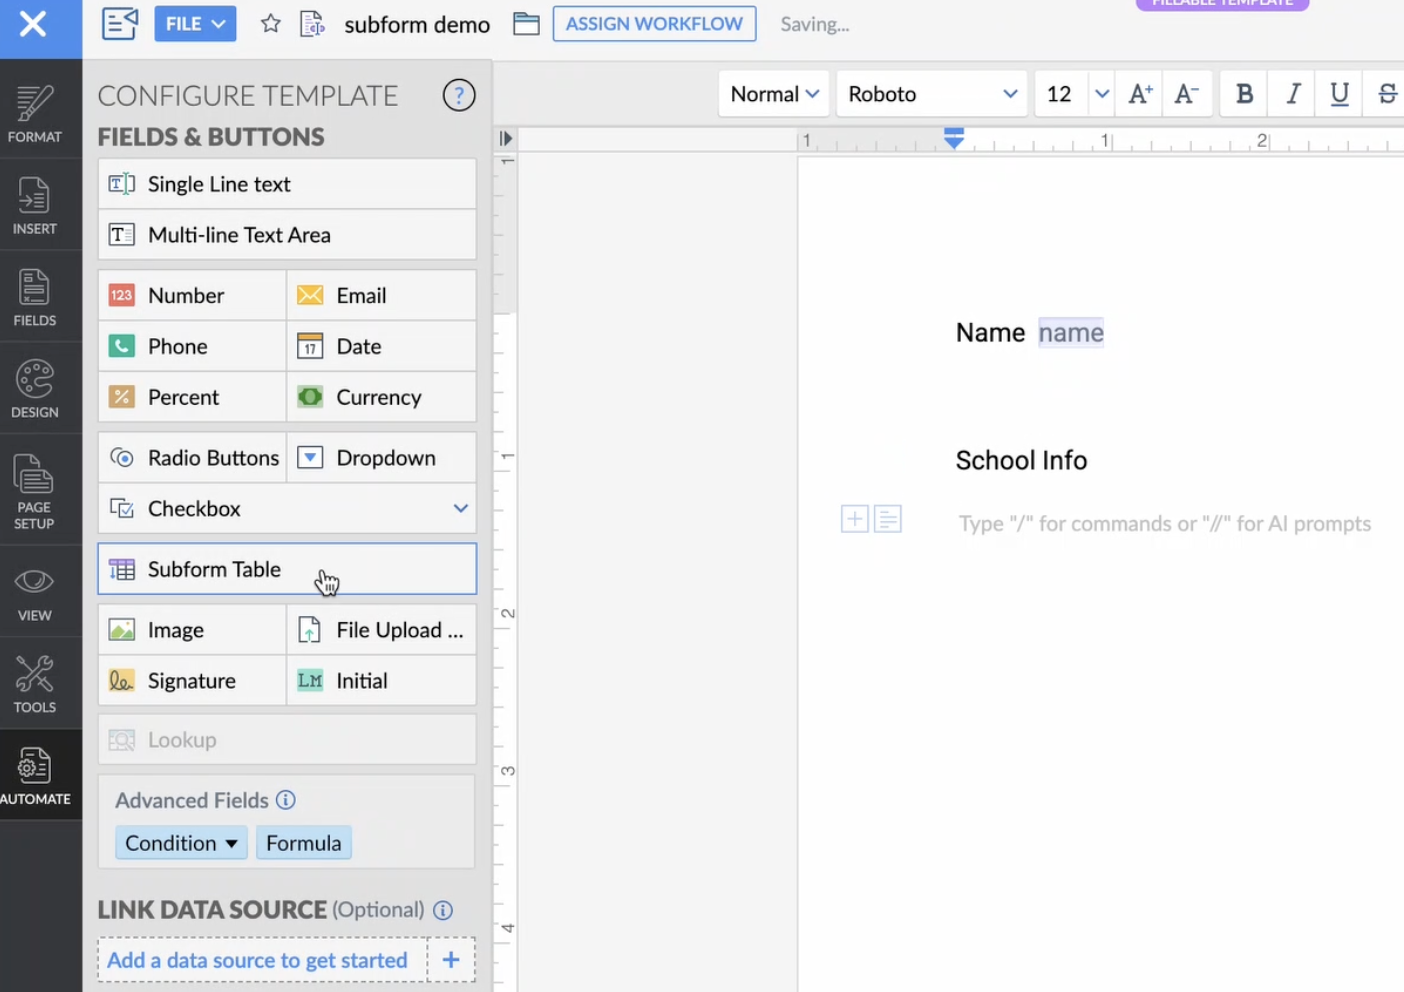The image size is (1404, 992).
Task: Increase font size with A+ icon
Action: (x=1140, y=94)
